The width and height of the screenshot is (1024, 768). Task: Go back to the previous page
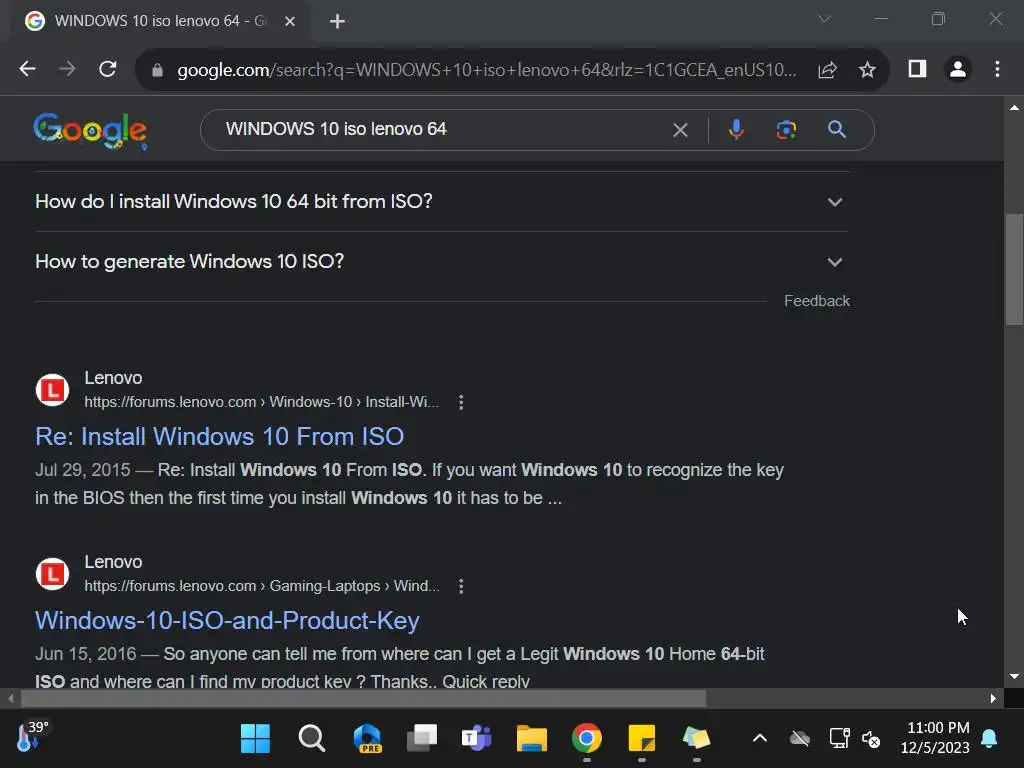(27, 69)
